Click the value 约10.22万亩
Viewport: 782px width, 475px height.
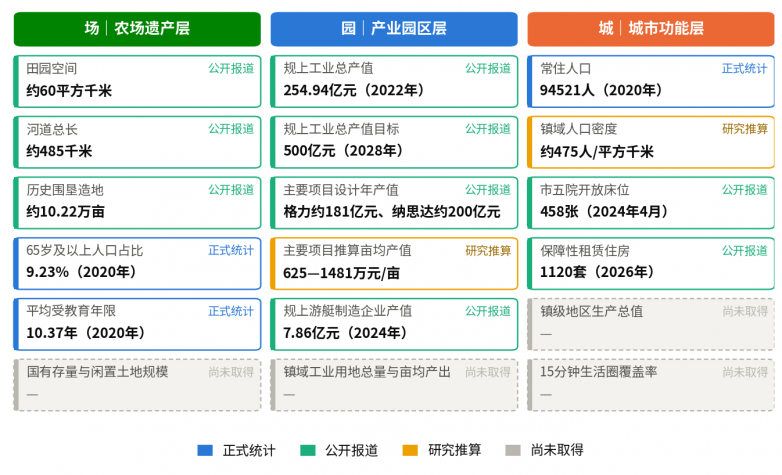tap(65, 212)
